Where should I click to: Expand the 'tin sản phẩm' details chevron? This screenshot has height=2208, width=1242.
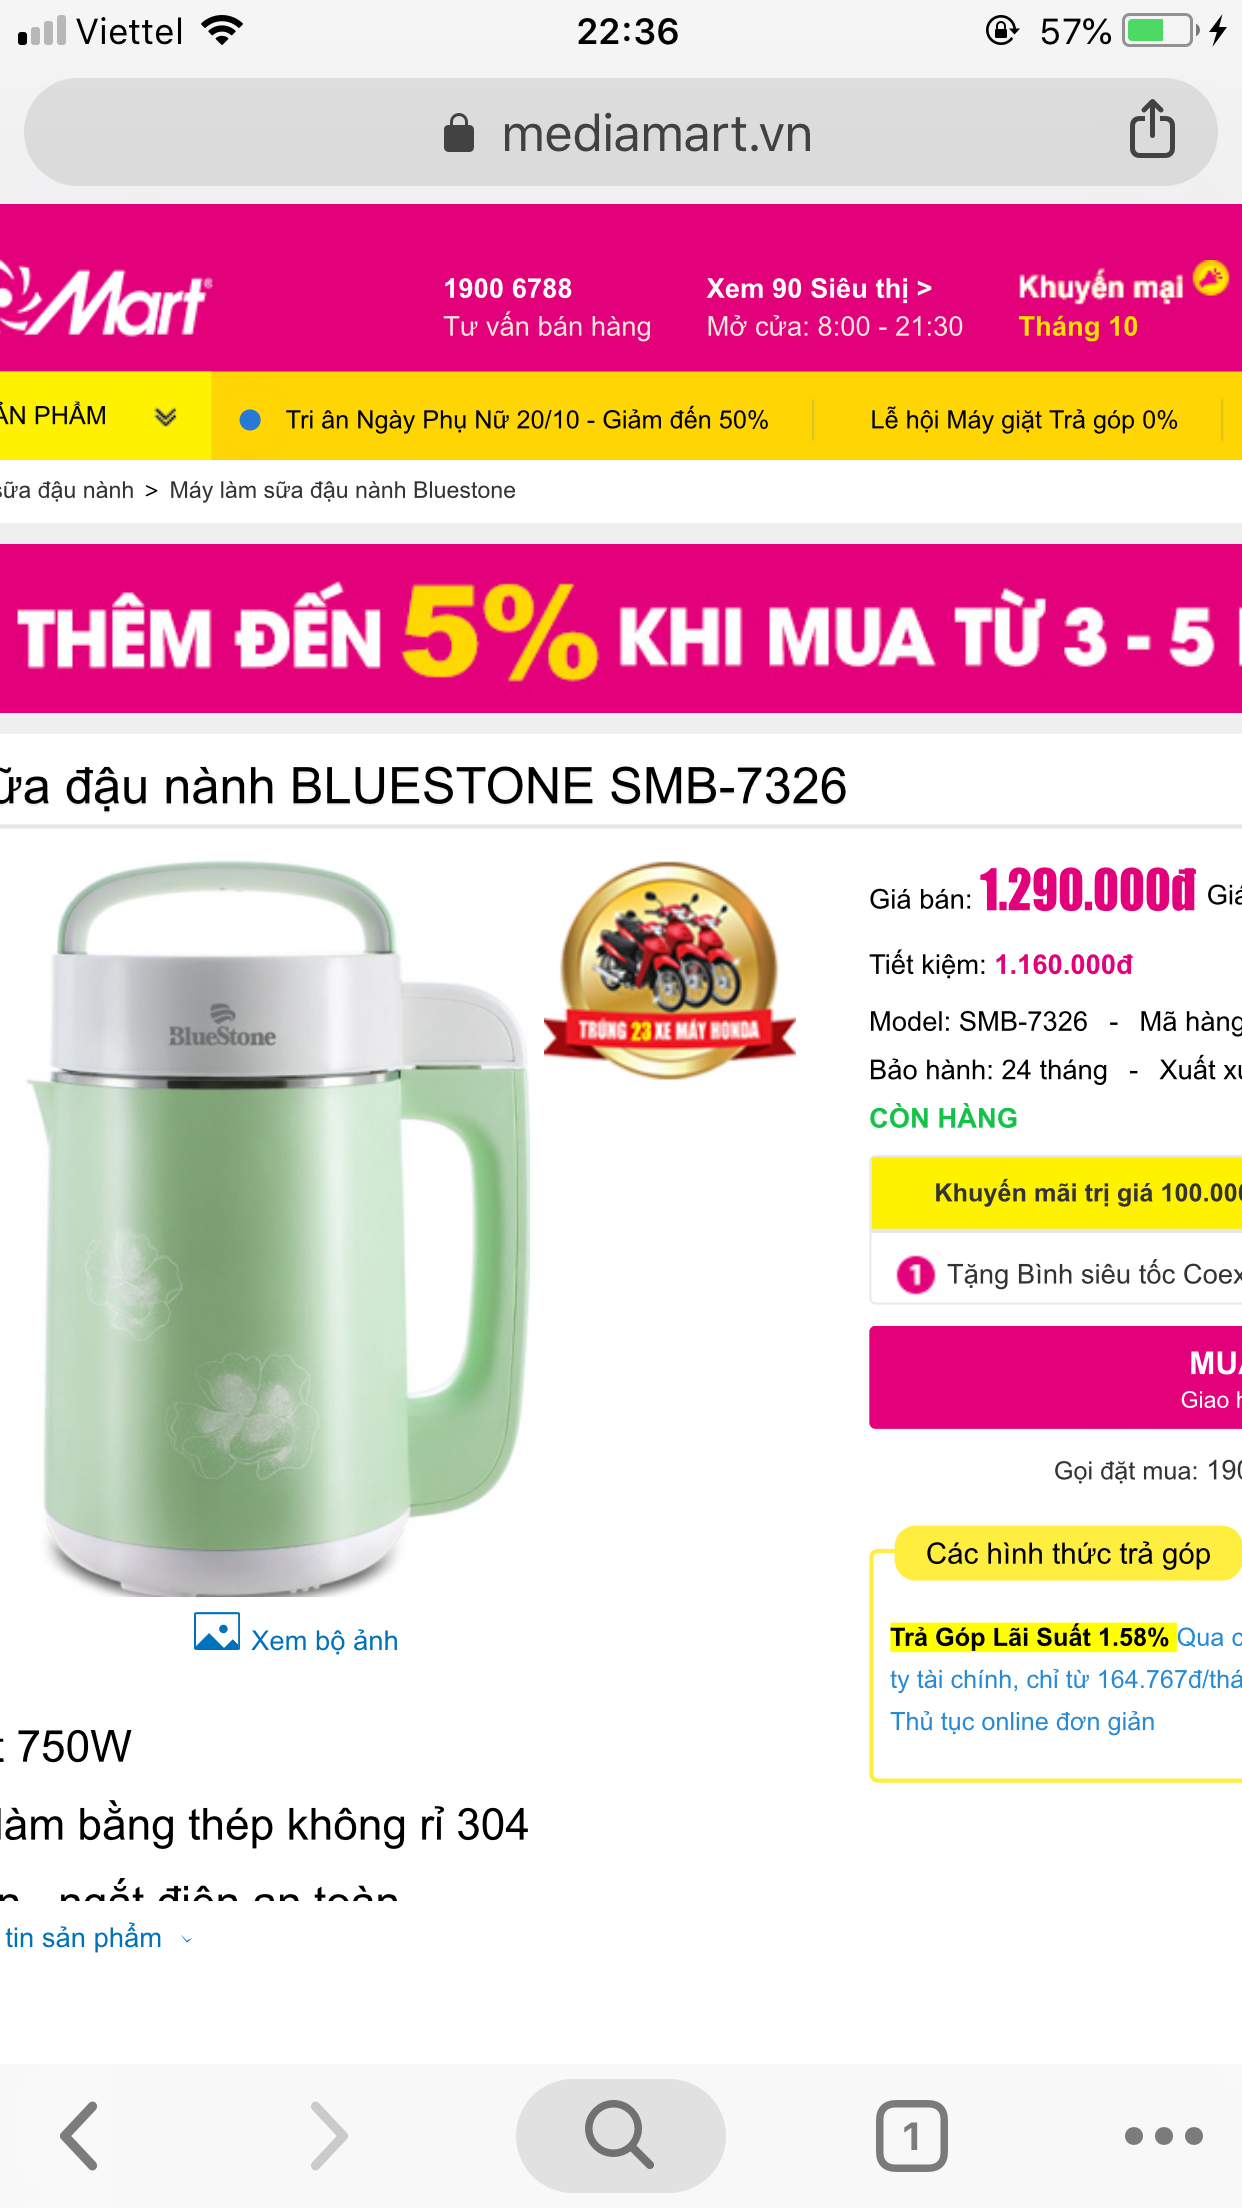pyautogui.click(x=186, y=1939)
